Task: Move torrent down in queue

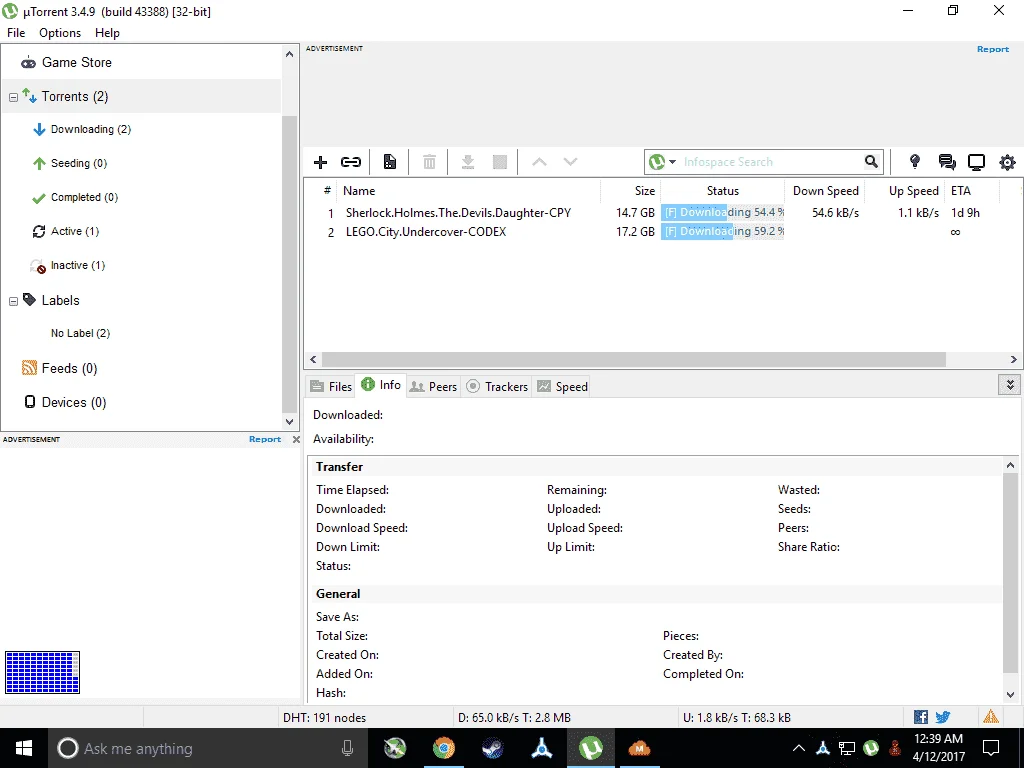Action: tap(570, 162)
